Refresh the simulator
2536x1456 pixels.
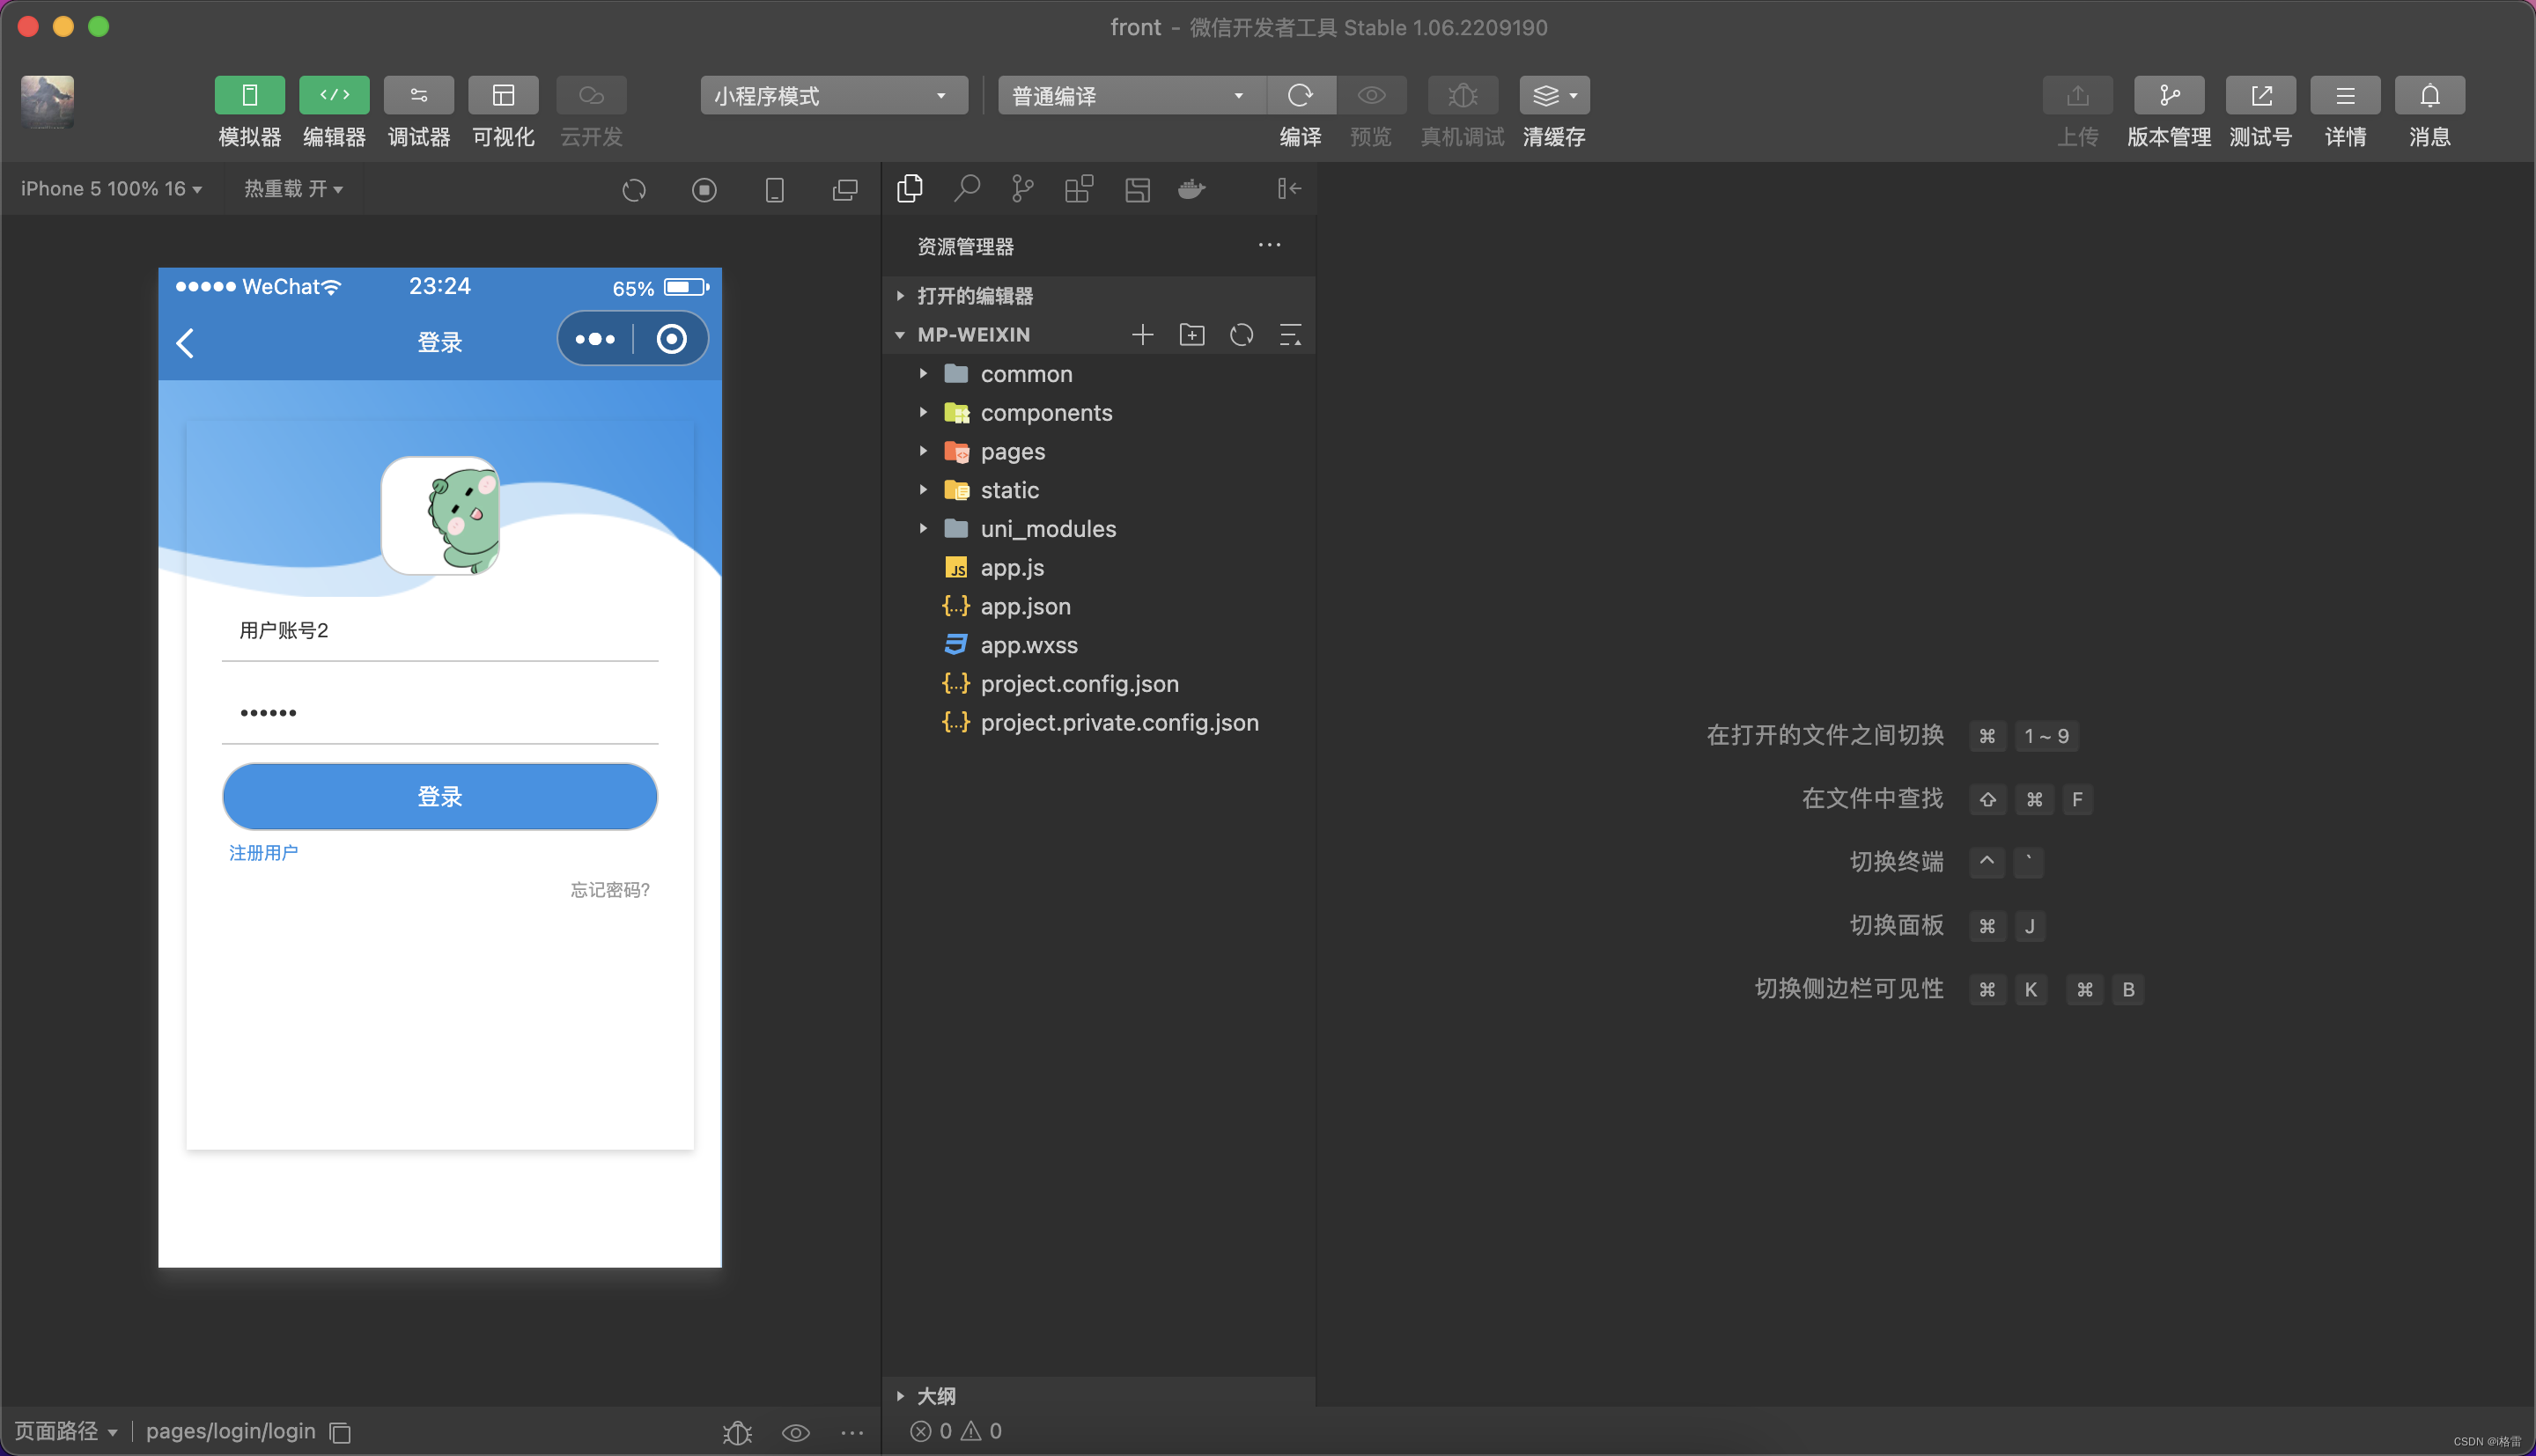coord(634,190)
